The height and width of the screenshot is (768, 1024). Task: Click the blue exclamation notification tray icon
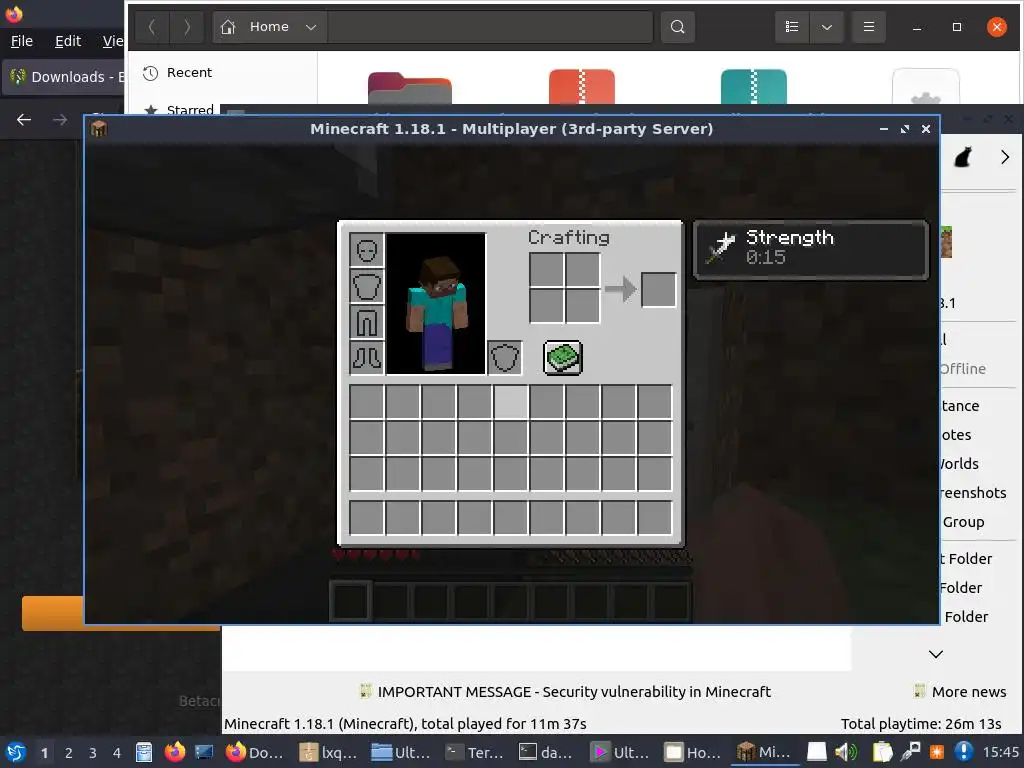(x=963, y=752)
